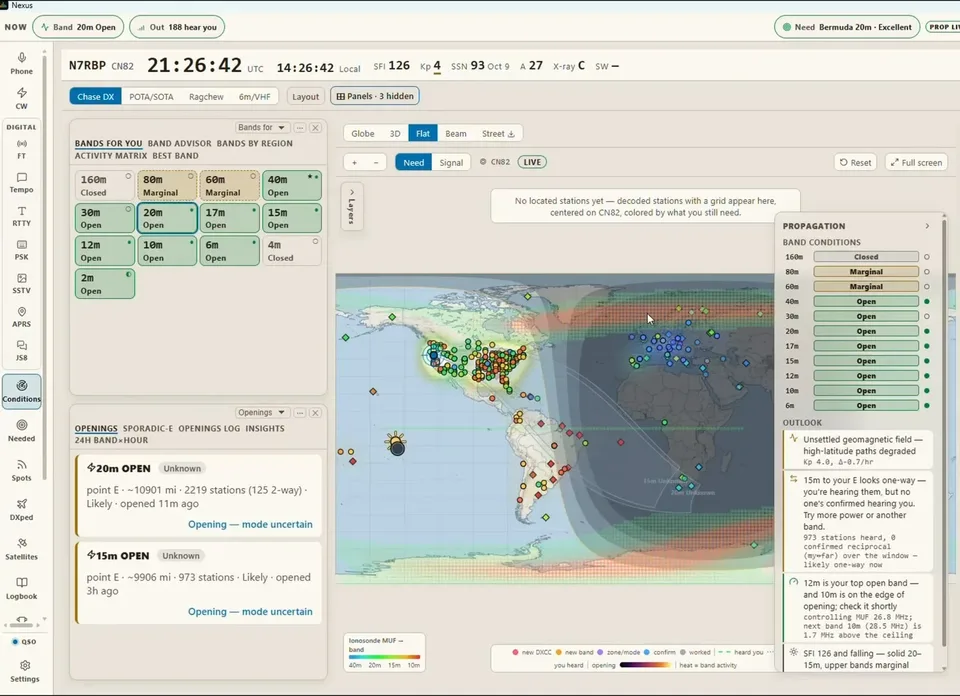Open the APRS sidebar item
This screenshot has height=696, width=960.
pos(21,317)
